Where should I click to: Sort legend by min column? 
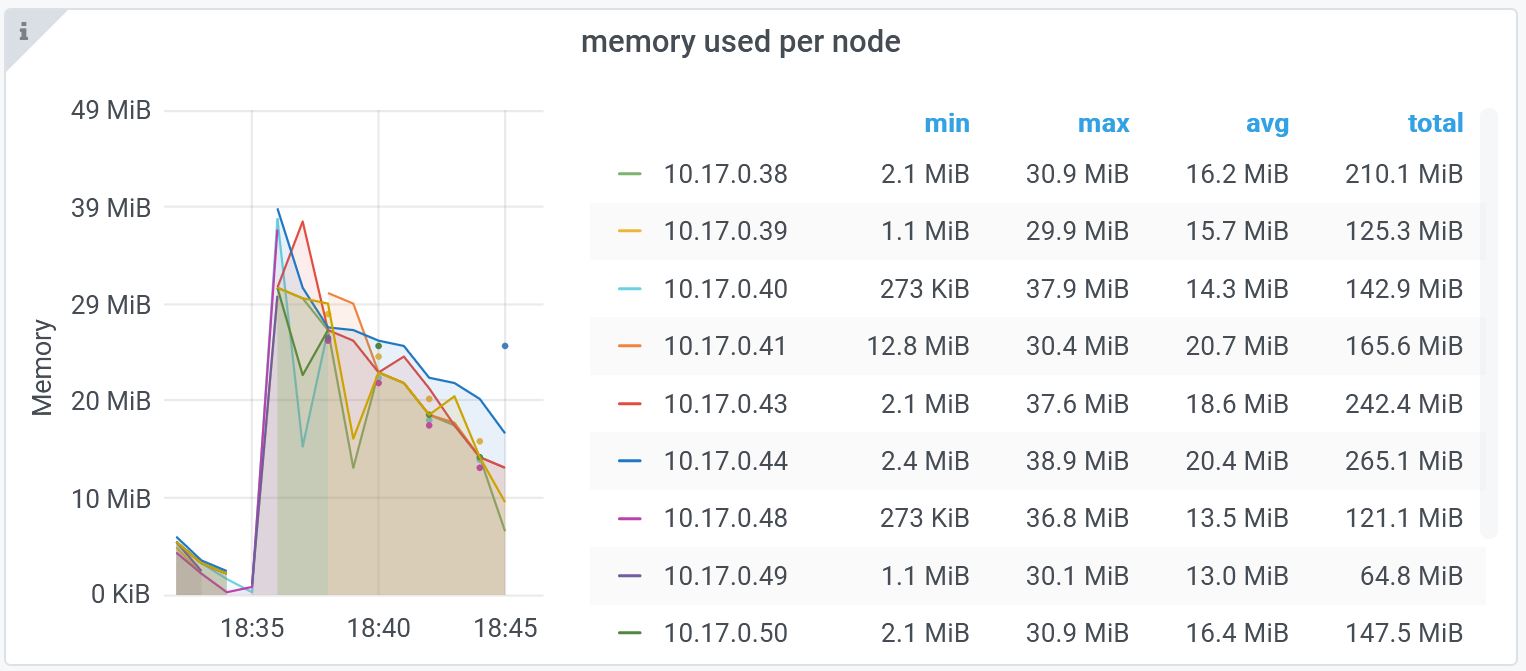click(x=946, y=124)
